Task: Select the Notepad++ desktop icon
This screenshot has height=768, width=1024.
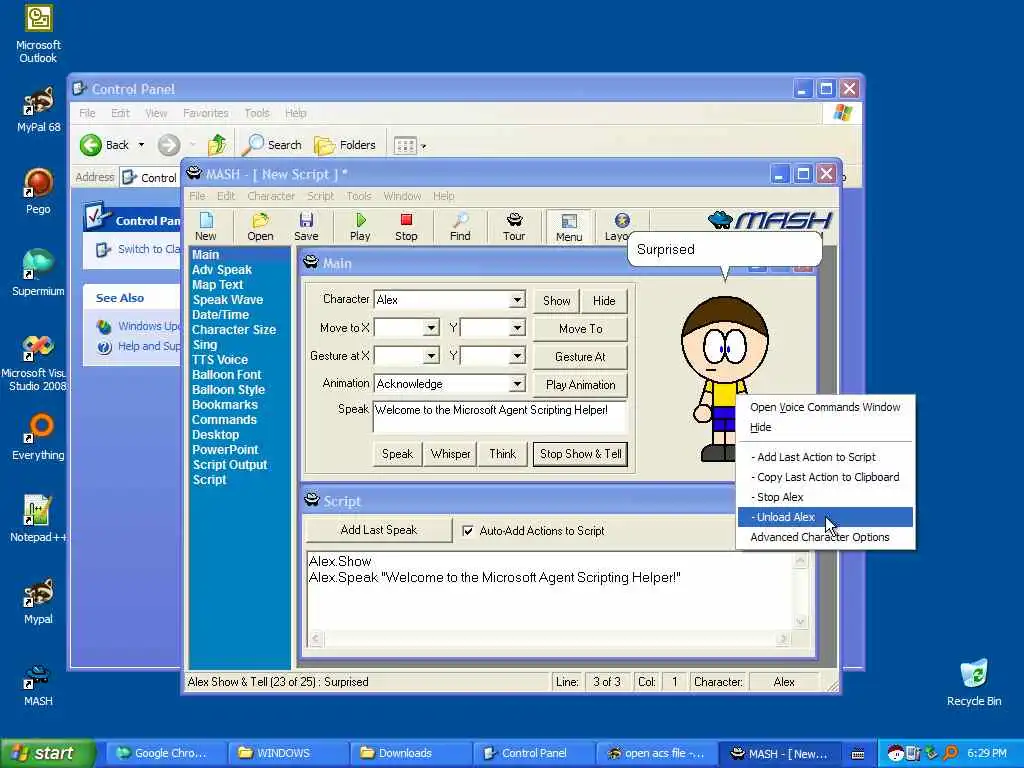Action: pyautogui.click(x=38, y=519)
